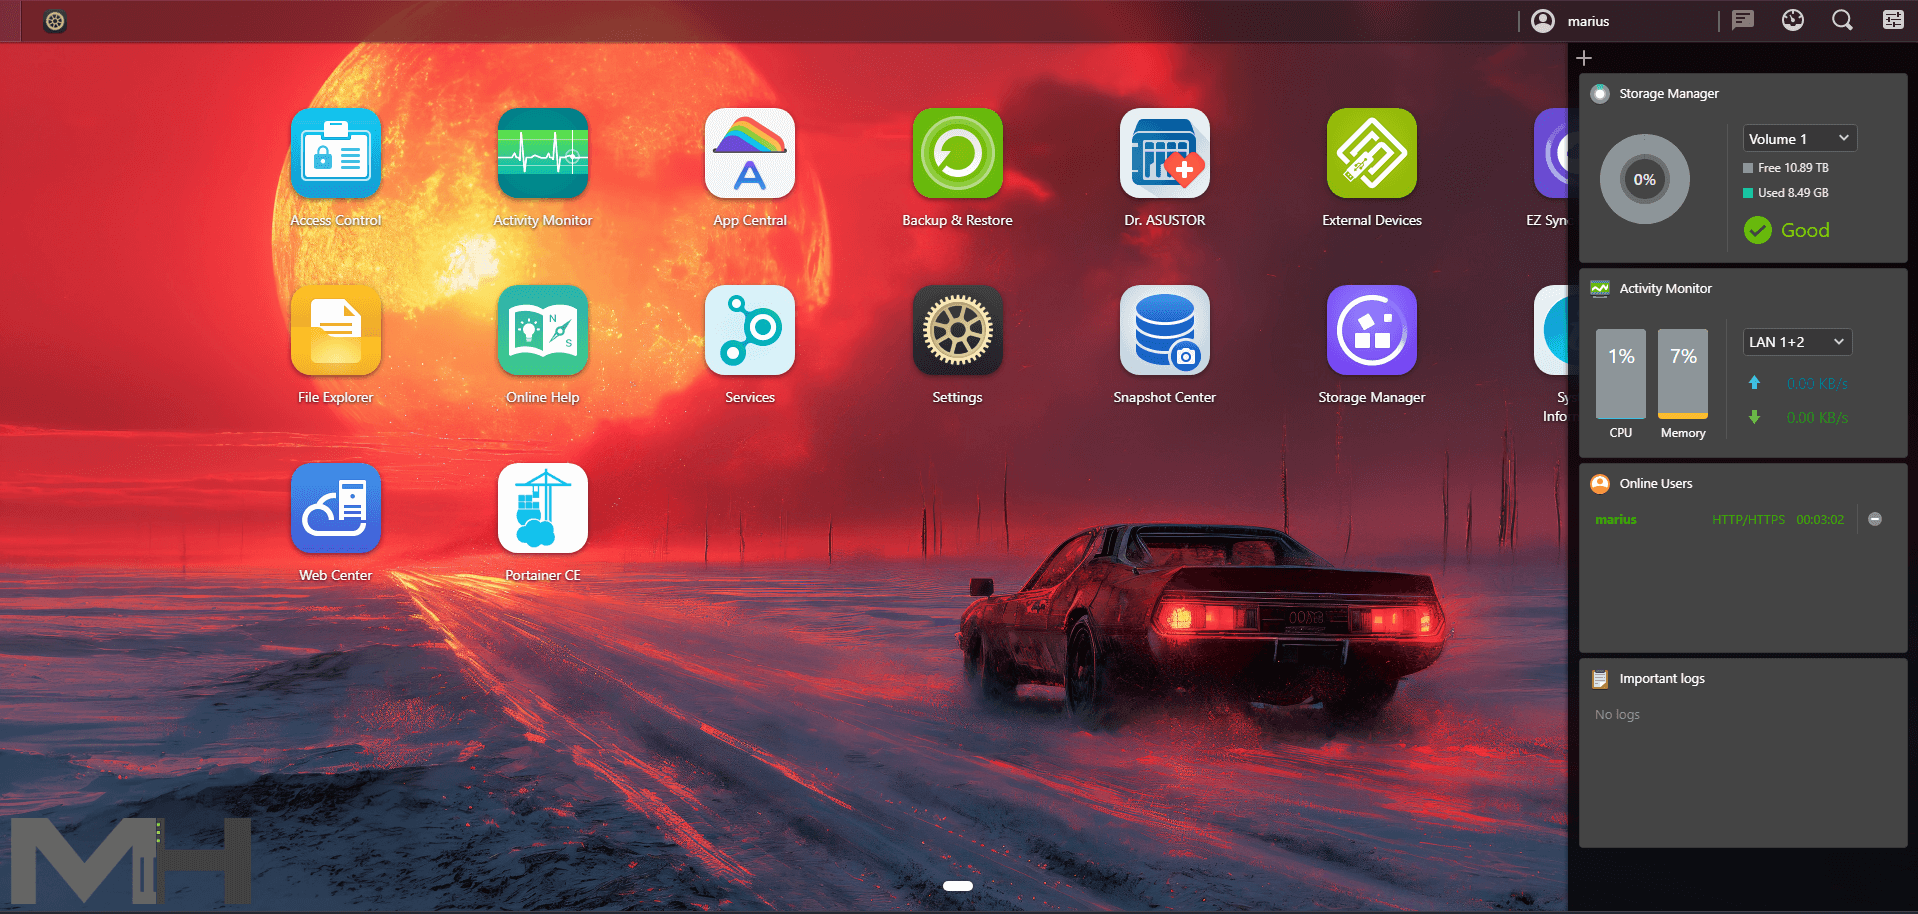Open File Explorer
Viewport: 1918px width, 914px height.
(336, 330)
